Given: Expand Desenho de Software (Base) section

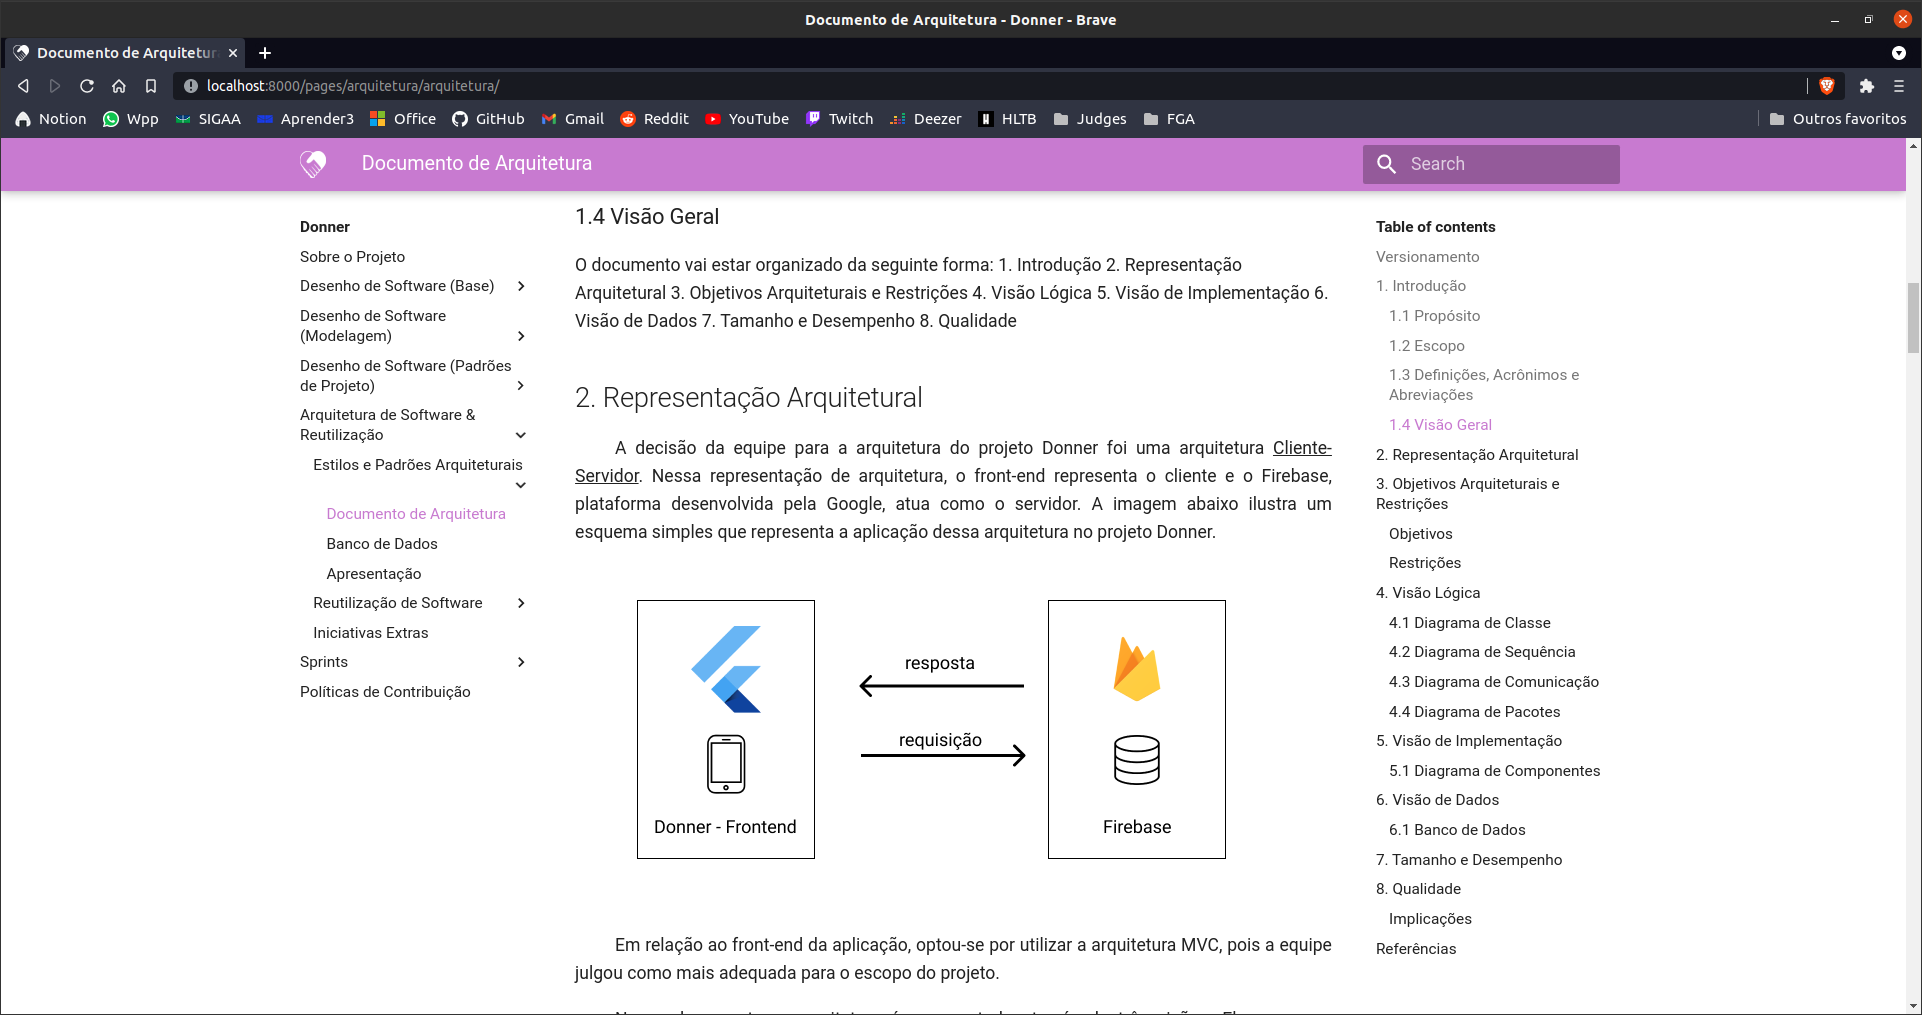Looking at the screenshot, I should point(521,286).
